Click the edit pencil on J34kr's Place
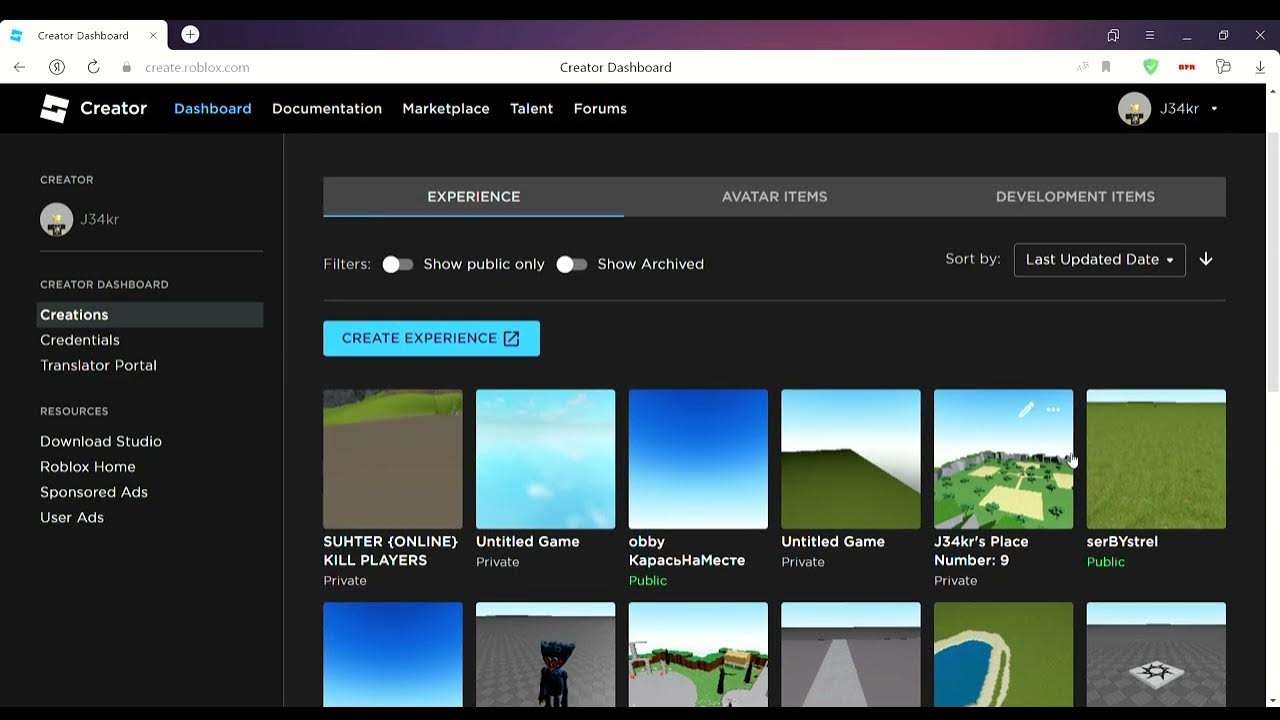This screenshot has height=720, width=1280. point(1026,410)
